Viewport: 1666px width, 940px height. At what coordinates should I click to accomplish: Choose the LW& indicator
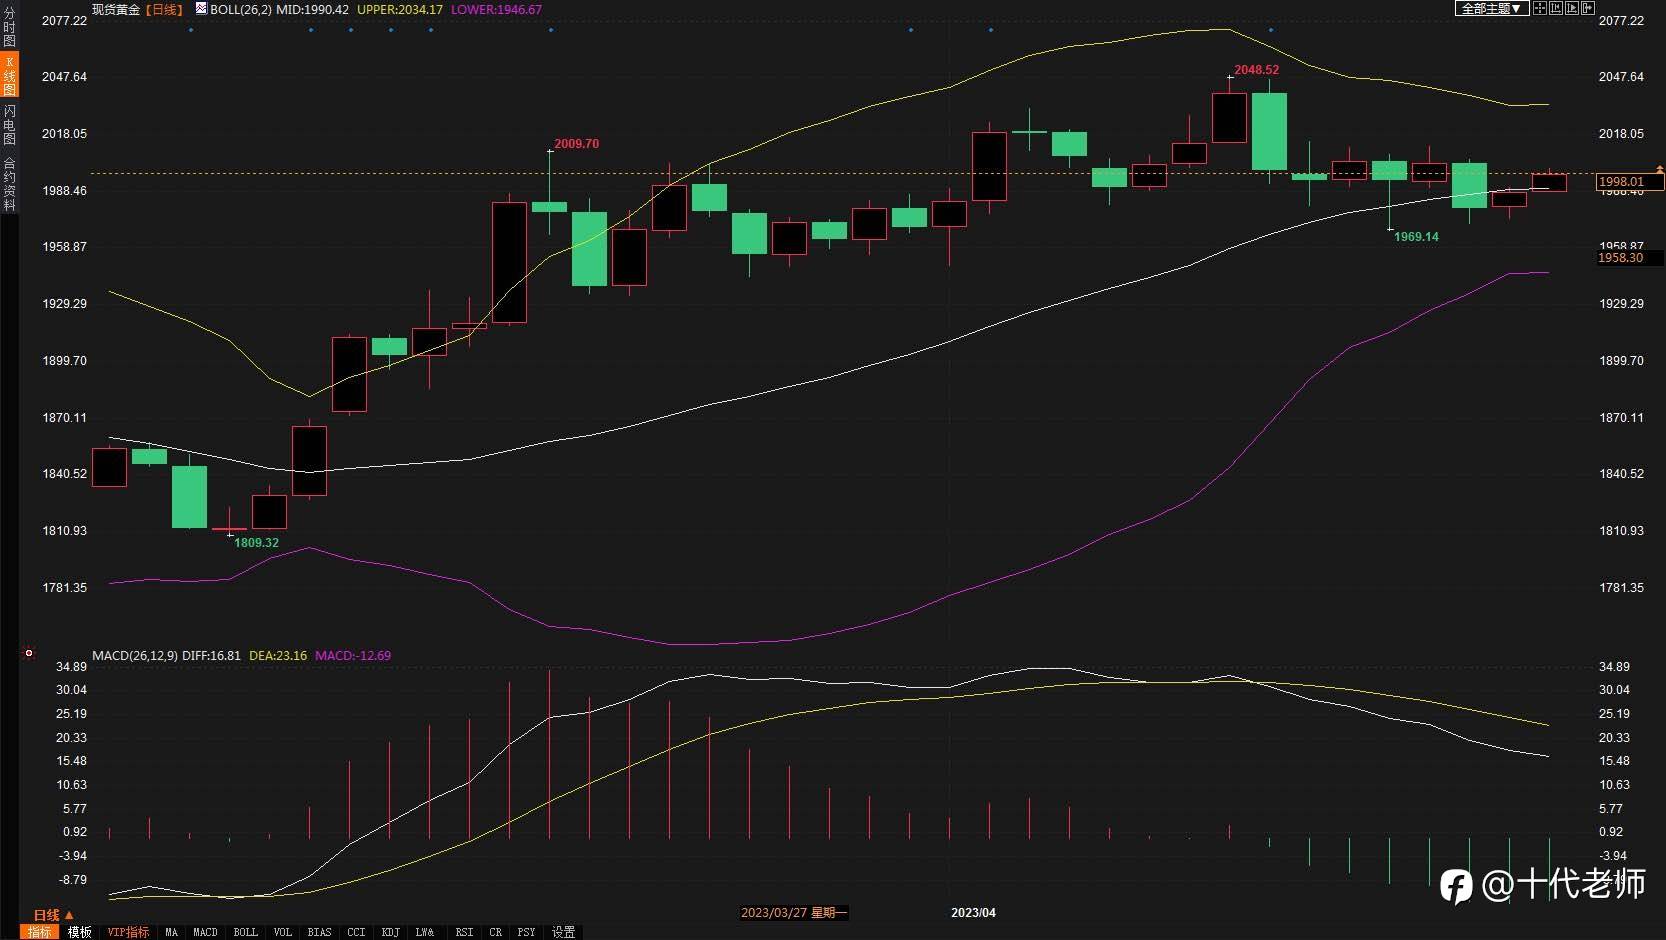point(425,932)
